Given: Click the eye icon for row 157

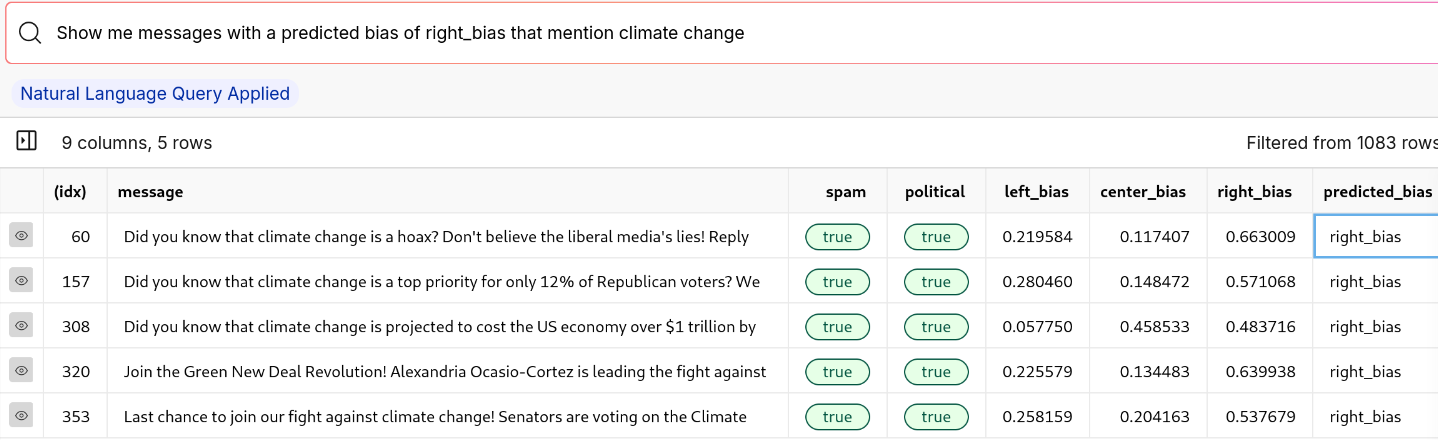Looking at the screenshot, I should [22, 281].
